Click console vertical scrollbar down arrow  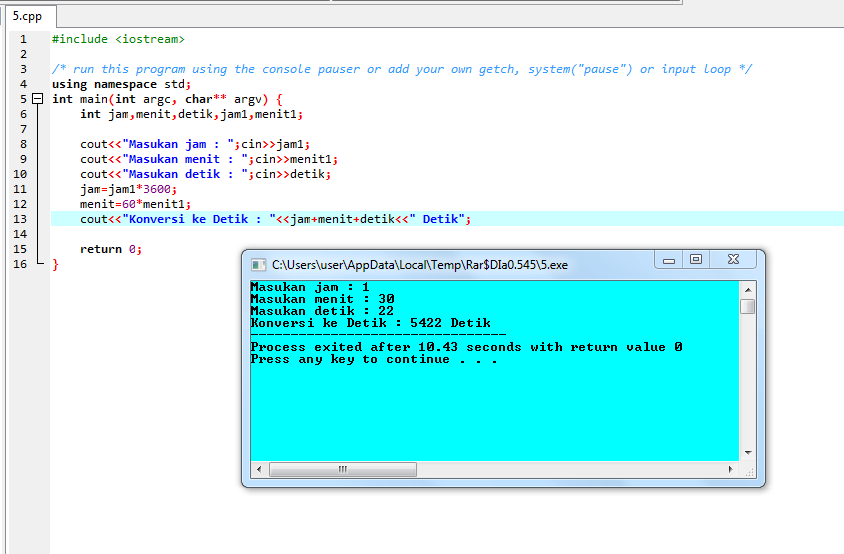point(748,453)
